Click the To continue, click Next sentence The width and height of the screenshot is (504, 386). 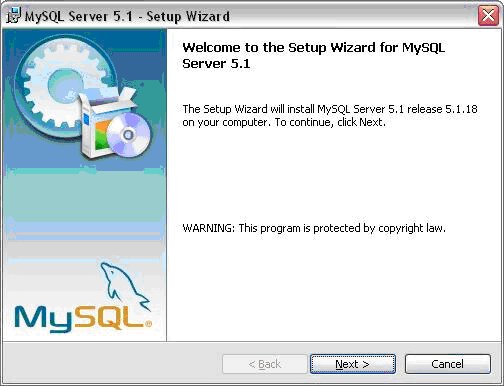tap(330, 122)
